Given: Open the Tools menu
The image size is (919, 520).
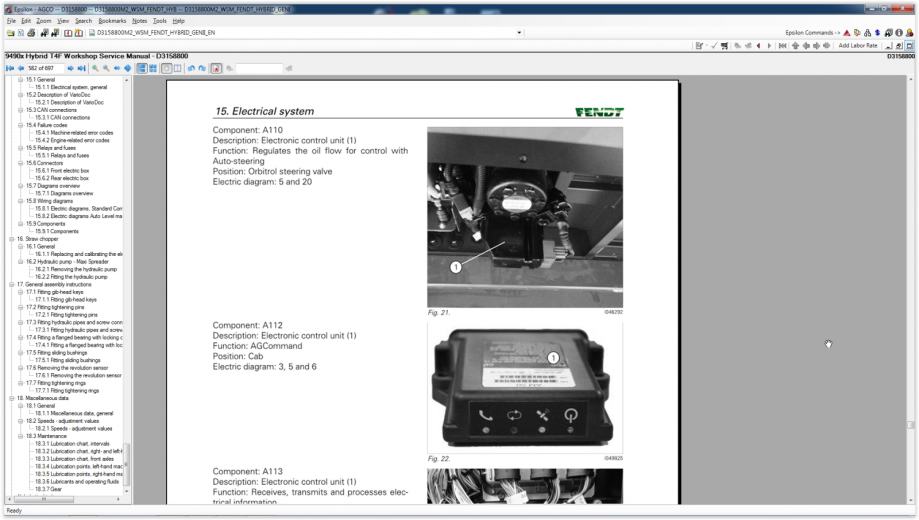Looking at the screenshot, I should point(160,21).
